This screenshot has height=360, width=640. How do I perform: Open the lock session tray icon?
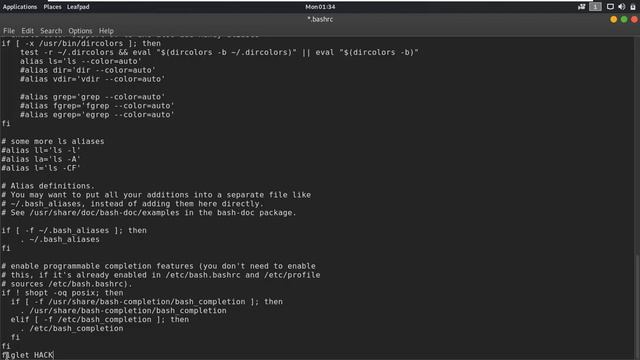click(x=633, y=7)
